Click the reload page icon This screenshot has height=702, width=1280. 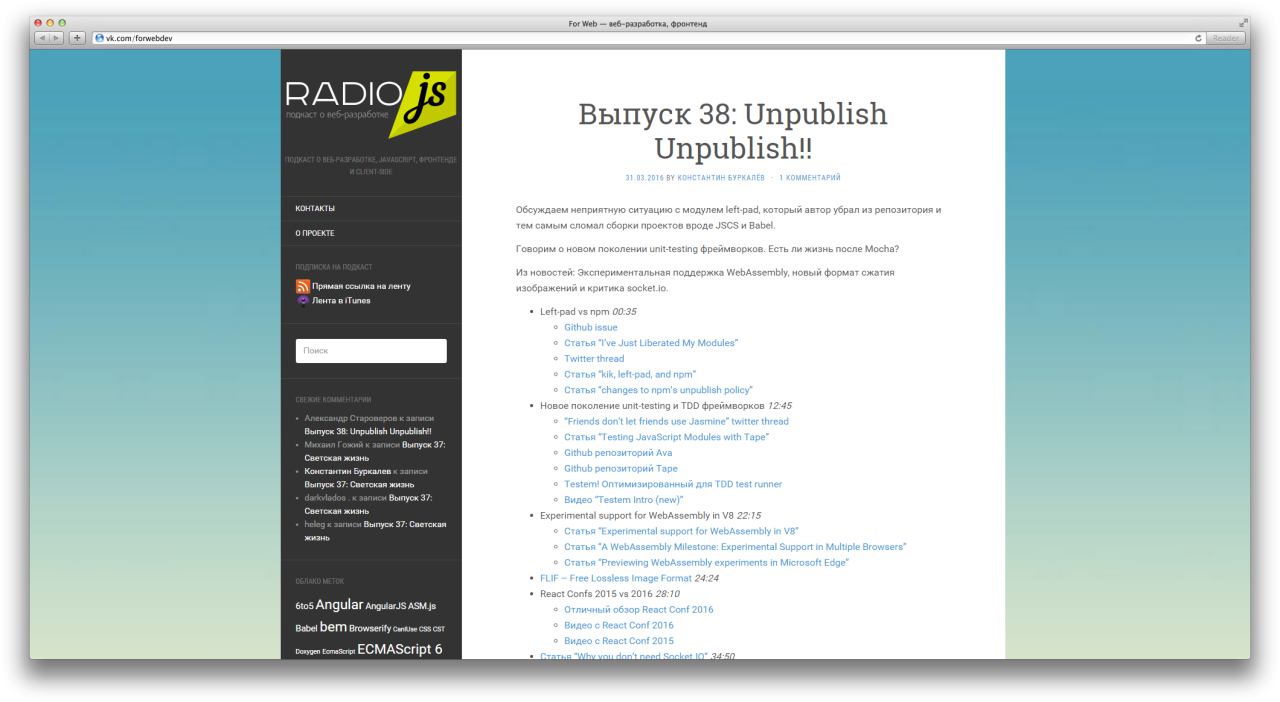coord(1199,38)
